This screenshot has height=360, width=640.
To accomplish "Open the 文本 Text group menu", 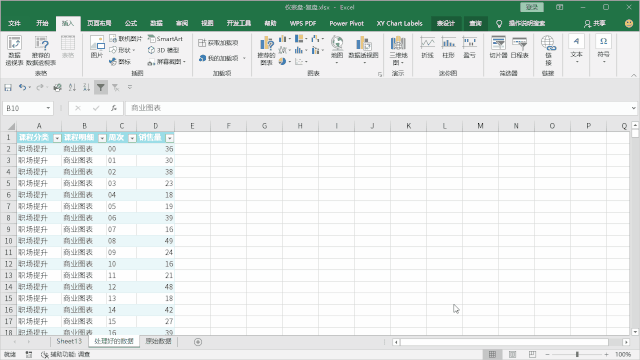I will click(576, 49).
